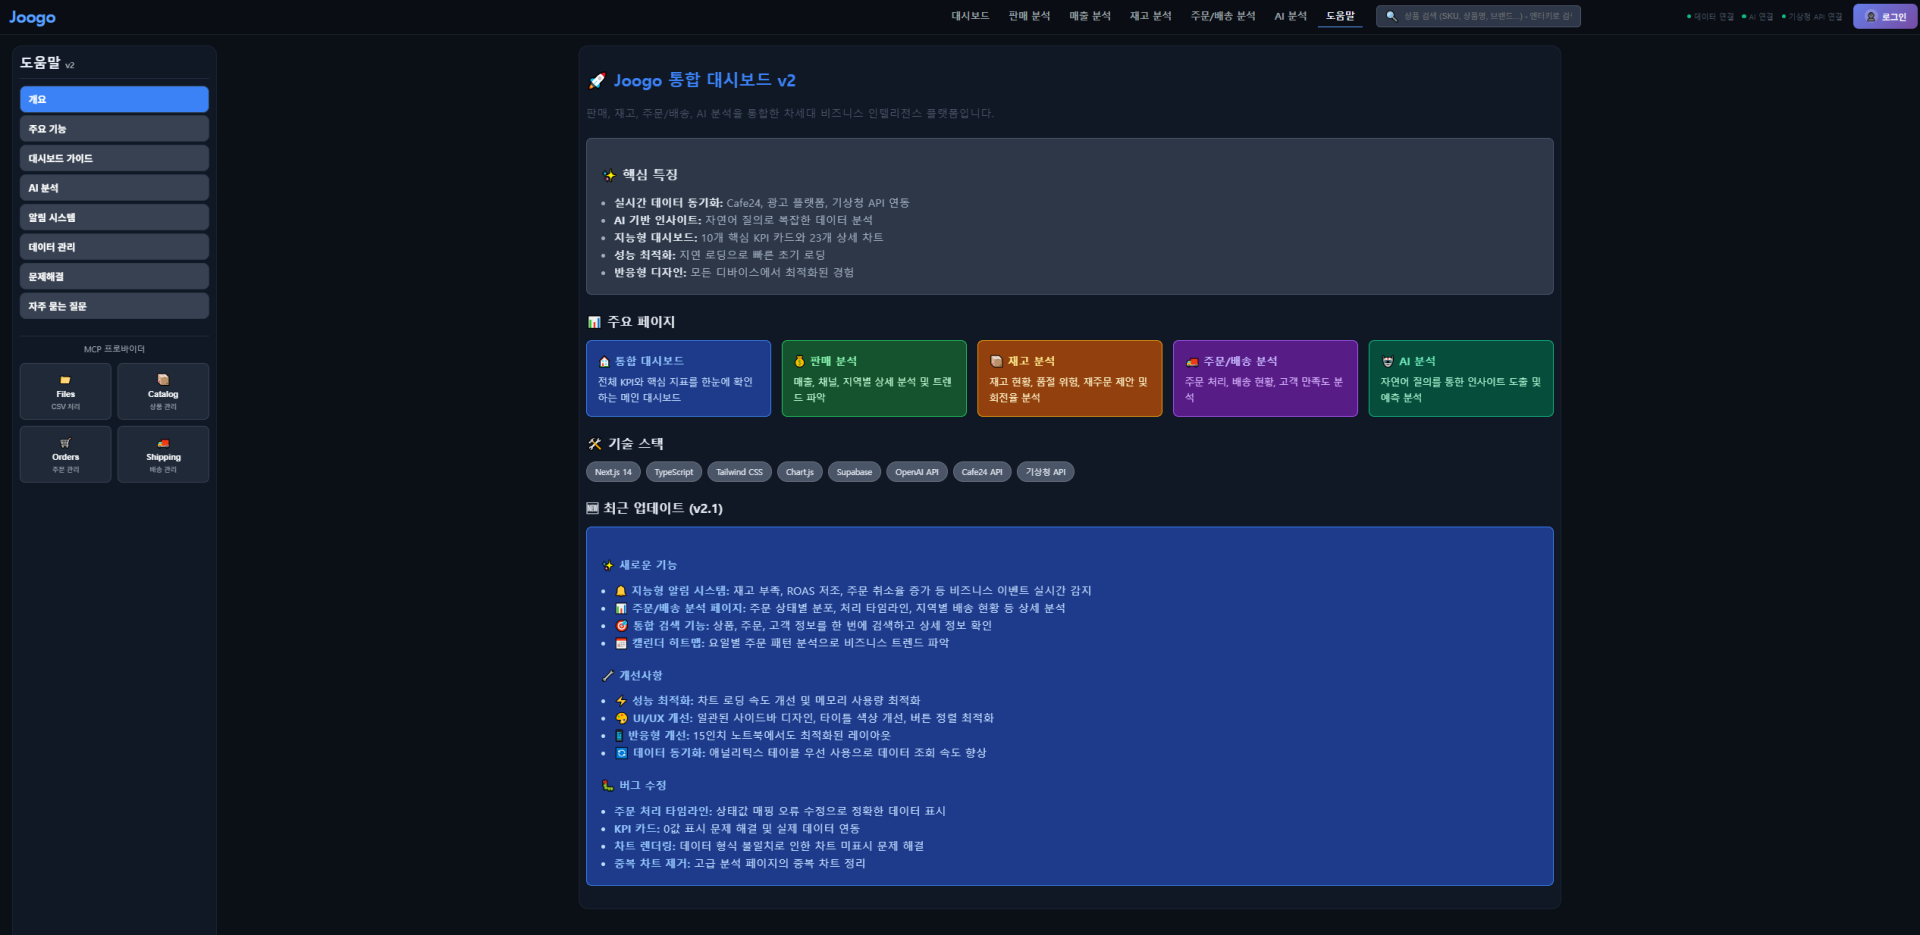Screen dimensions: 1920x935
Task: Select 개요 in the help sidebar
Action: [x=114, y=99]
